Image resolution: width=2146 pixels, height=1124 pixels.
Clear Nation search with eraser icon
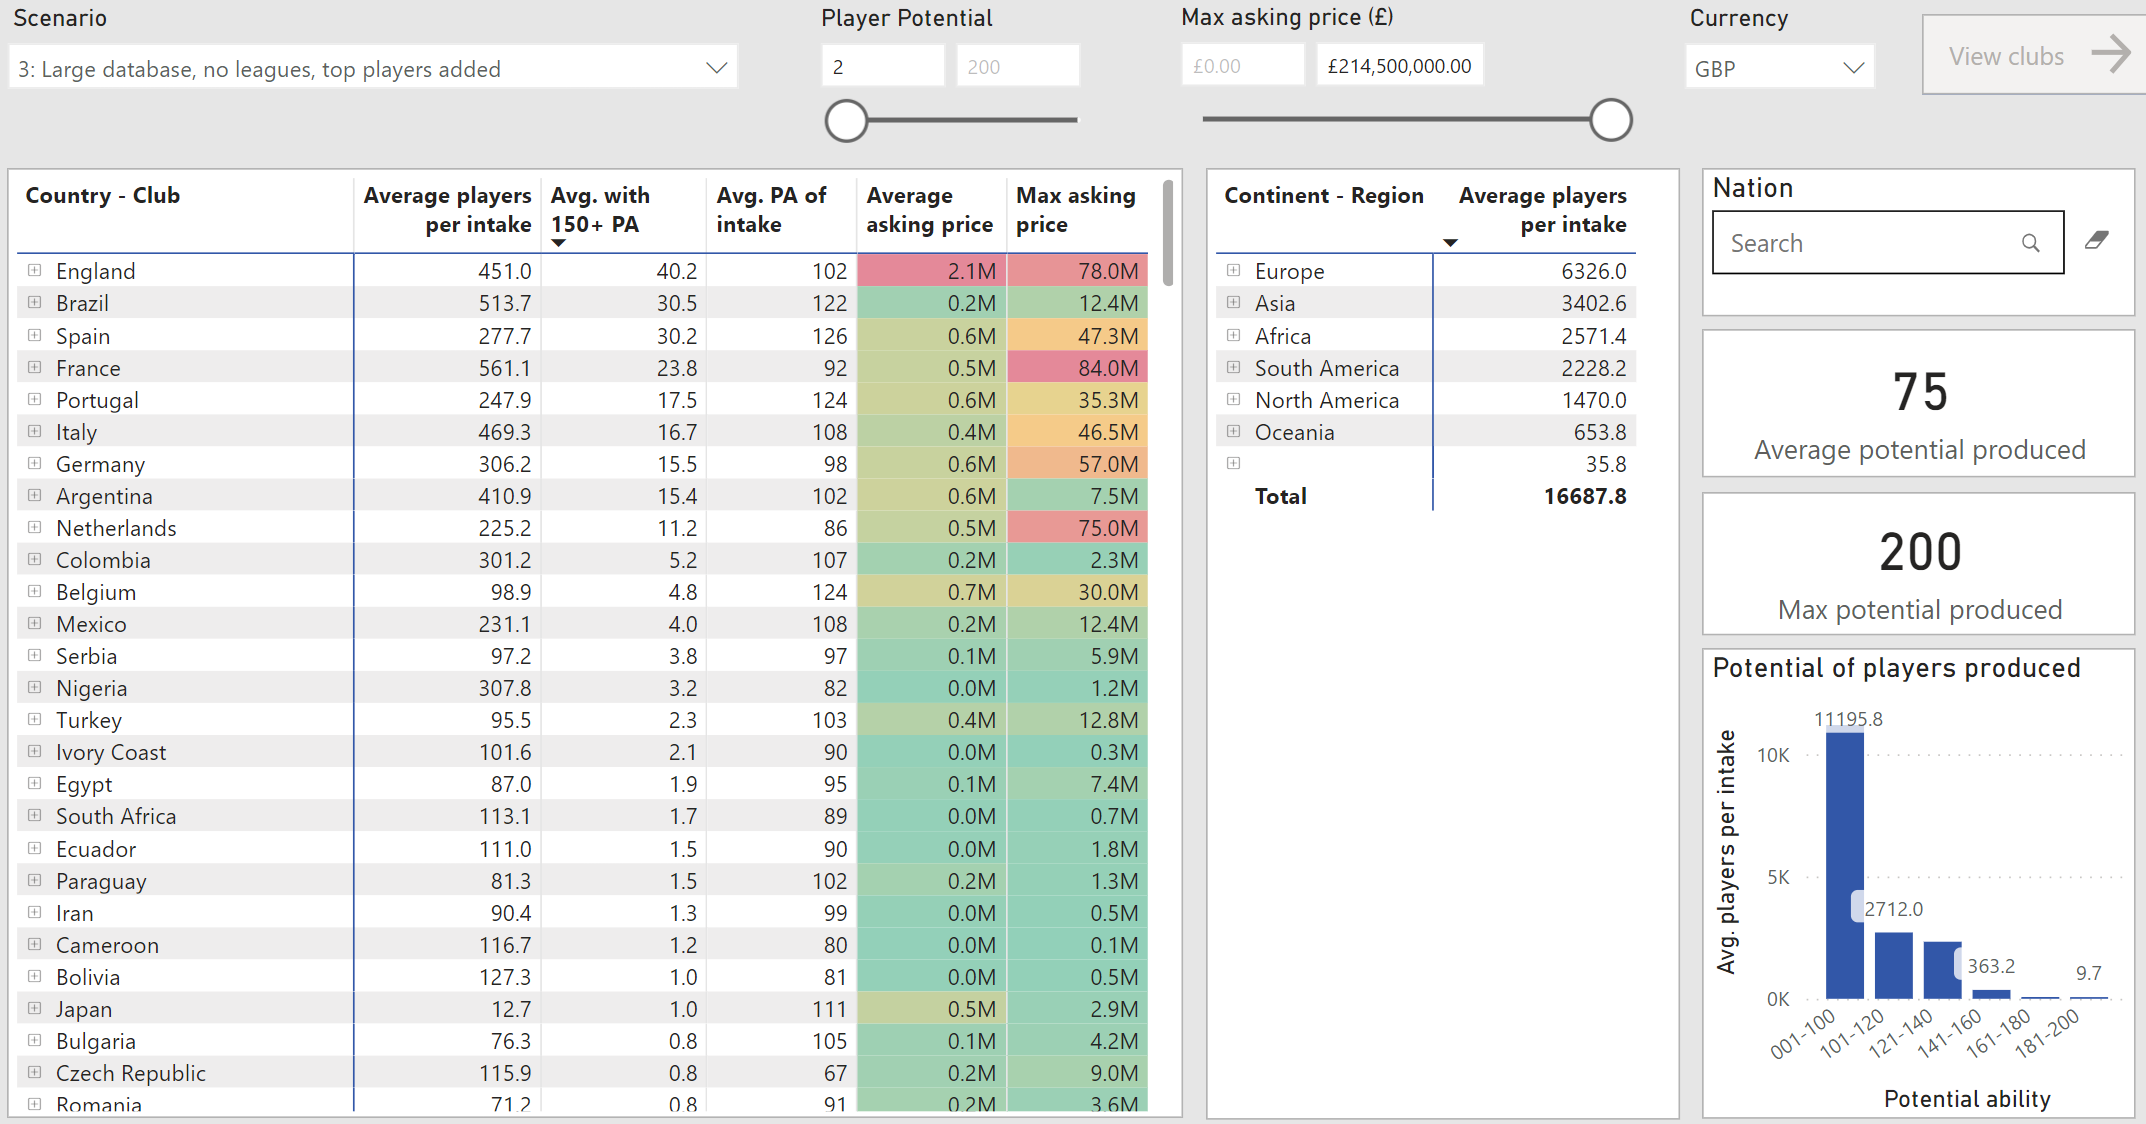(2097, 241)
